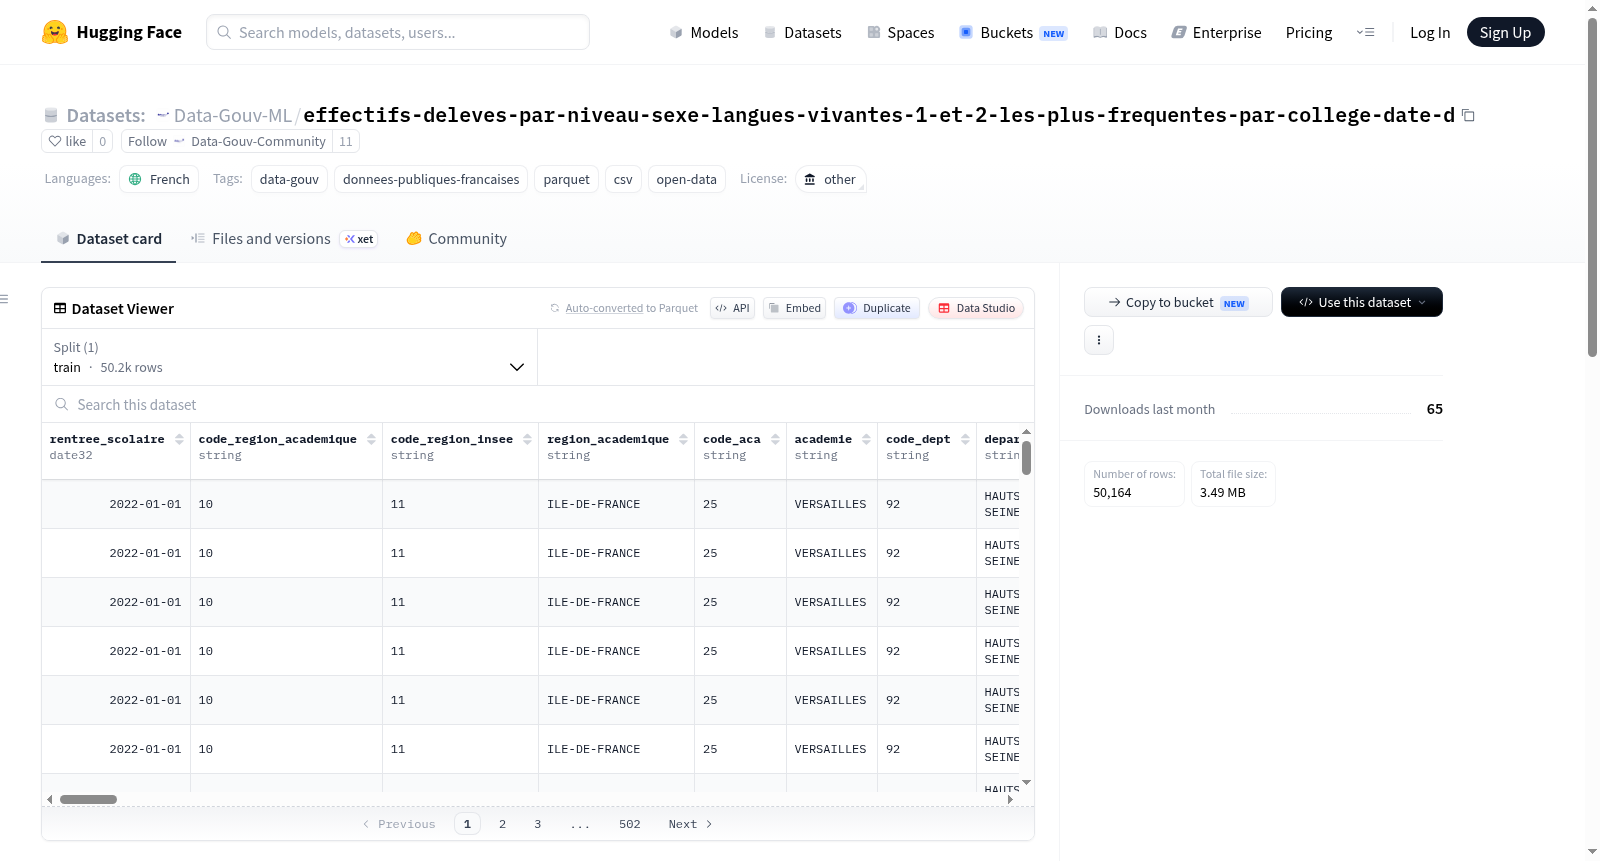Open the Spaces page
Image resolution: width=1600 pixels, height=861 pixels.
900,32
